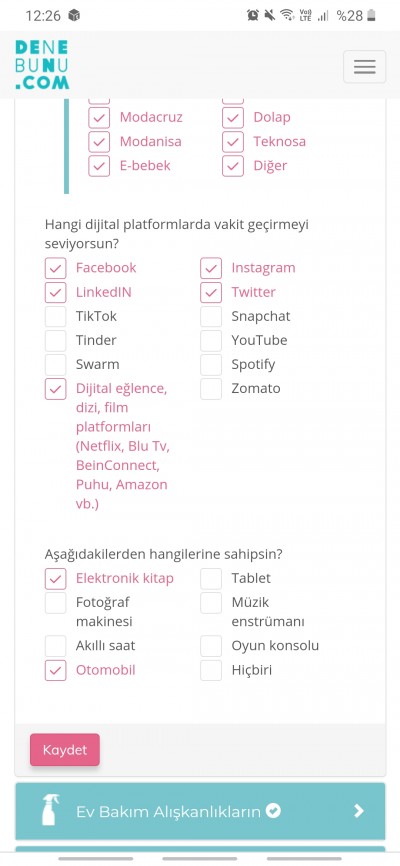The width and height of the screenshot is (400, 866).
Task: Uncheck the Instagram checkbox
Action: pyautogui.click(x=211, y=268)
